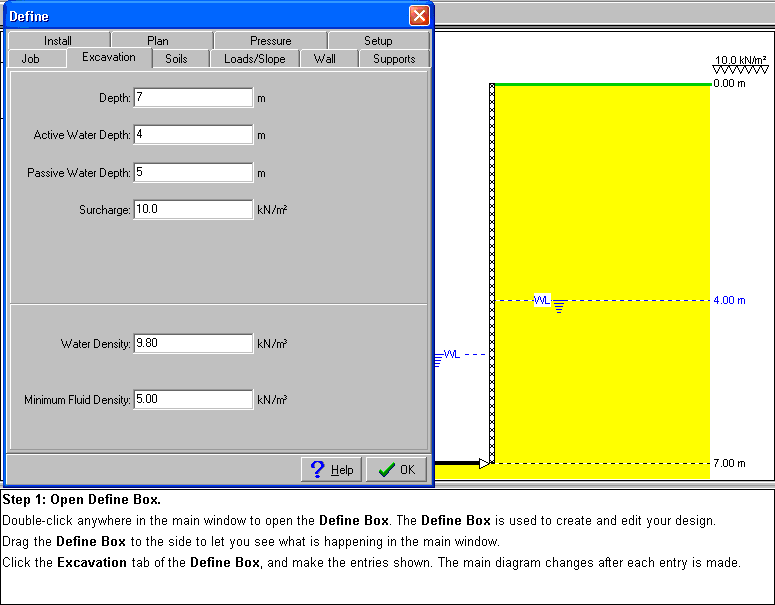Open the Job tab
The image size is (775, 605).
click(x=31, y=59)
